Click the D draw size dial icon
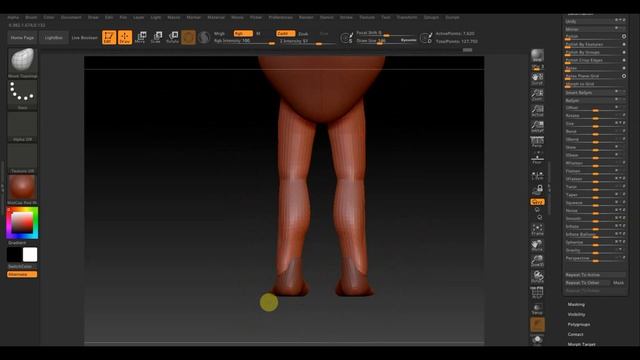The height and width of the screenshot is (360, 640). 426,38
